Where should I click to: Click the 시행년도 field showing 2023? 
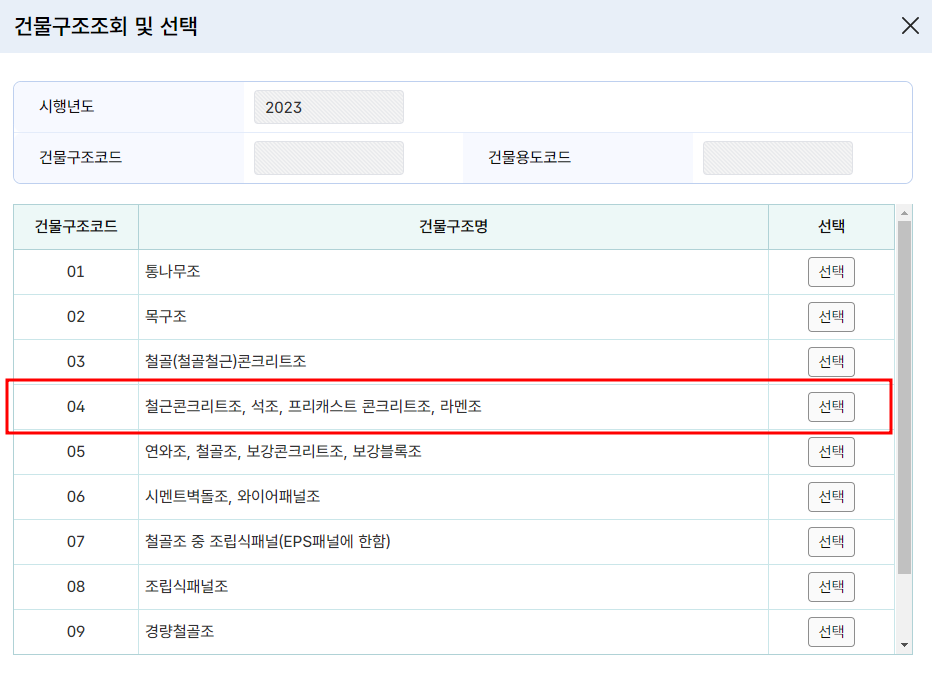tap(329, 107)
